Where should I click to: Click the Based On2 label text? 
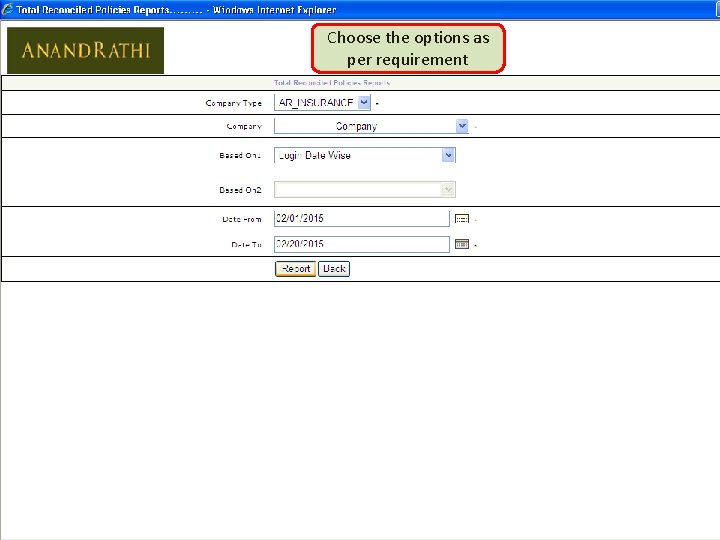pyautogui.click(x=240, y=190)
